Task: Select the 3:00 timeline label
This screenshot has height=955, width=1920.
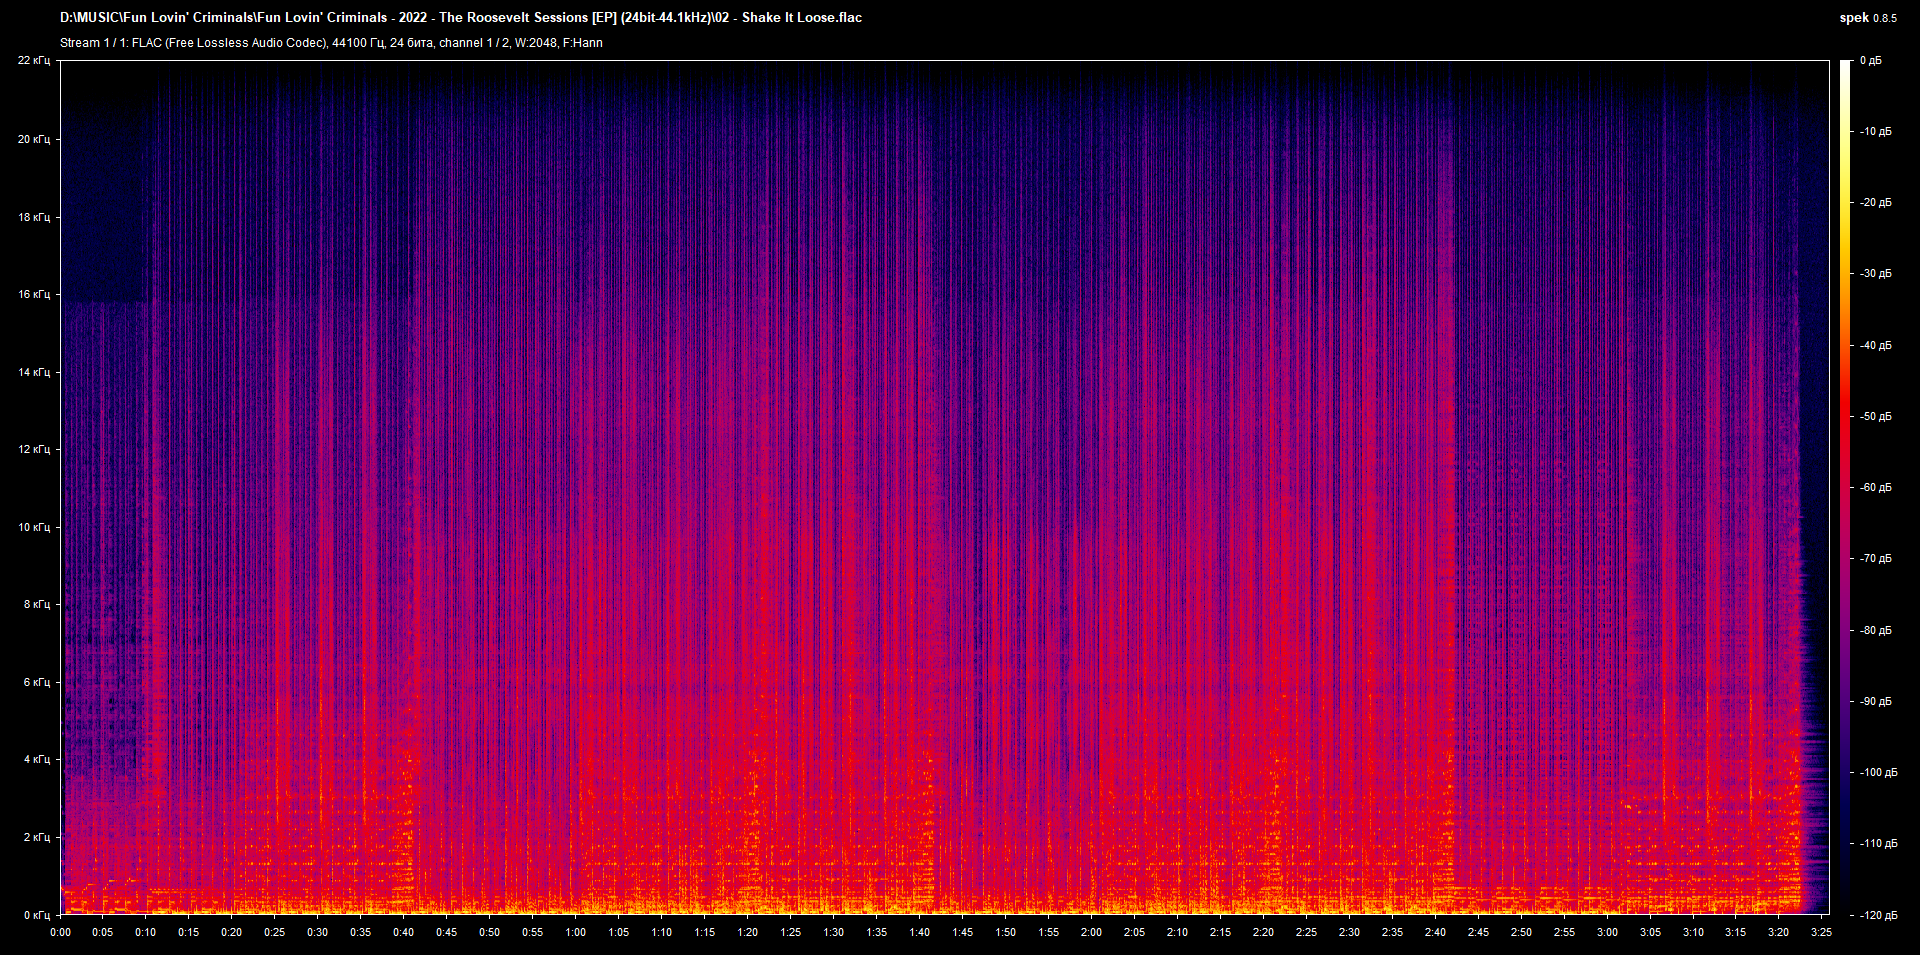Action: click(1607, 932)
